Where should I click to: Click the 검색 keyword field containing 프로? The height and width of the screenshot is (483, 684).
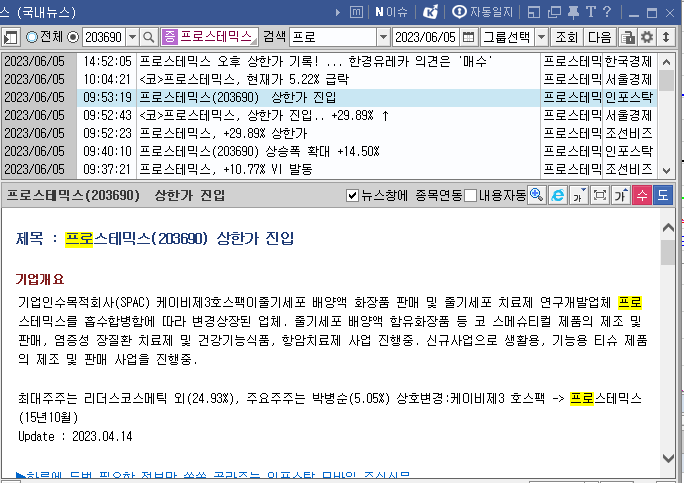coord(333,37)
